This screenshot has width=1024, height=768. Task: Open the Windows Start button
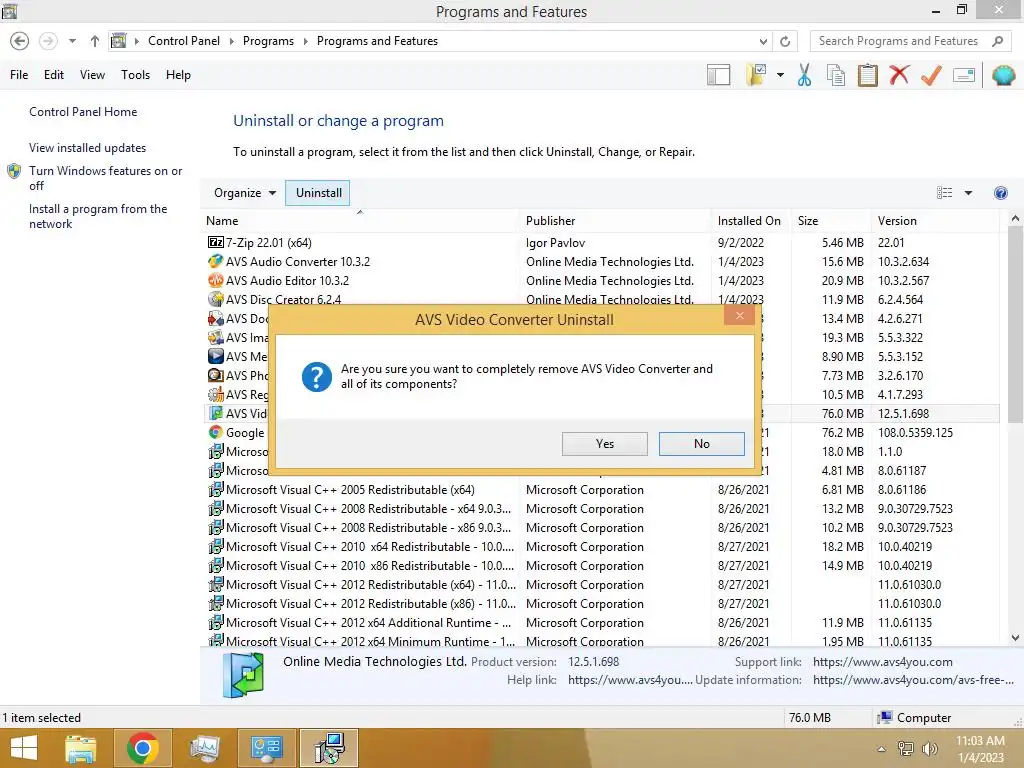(24, 748)
